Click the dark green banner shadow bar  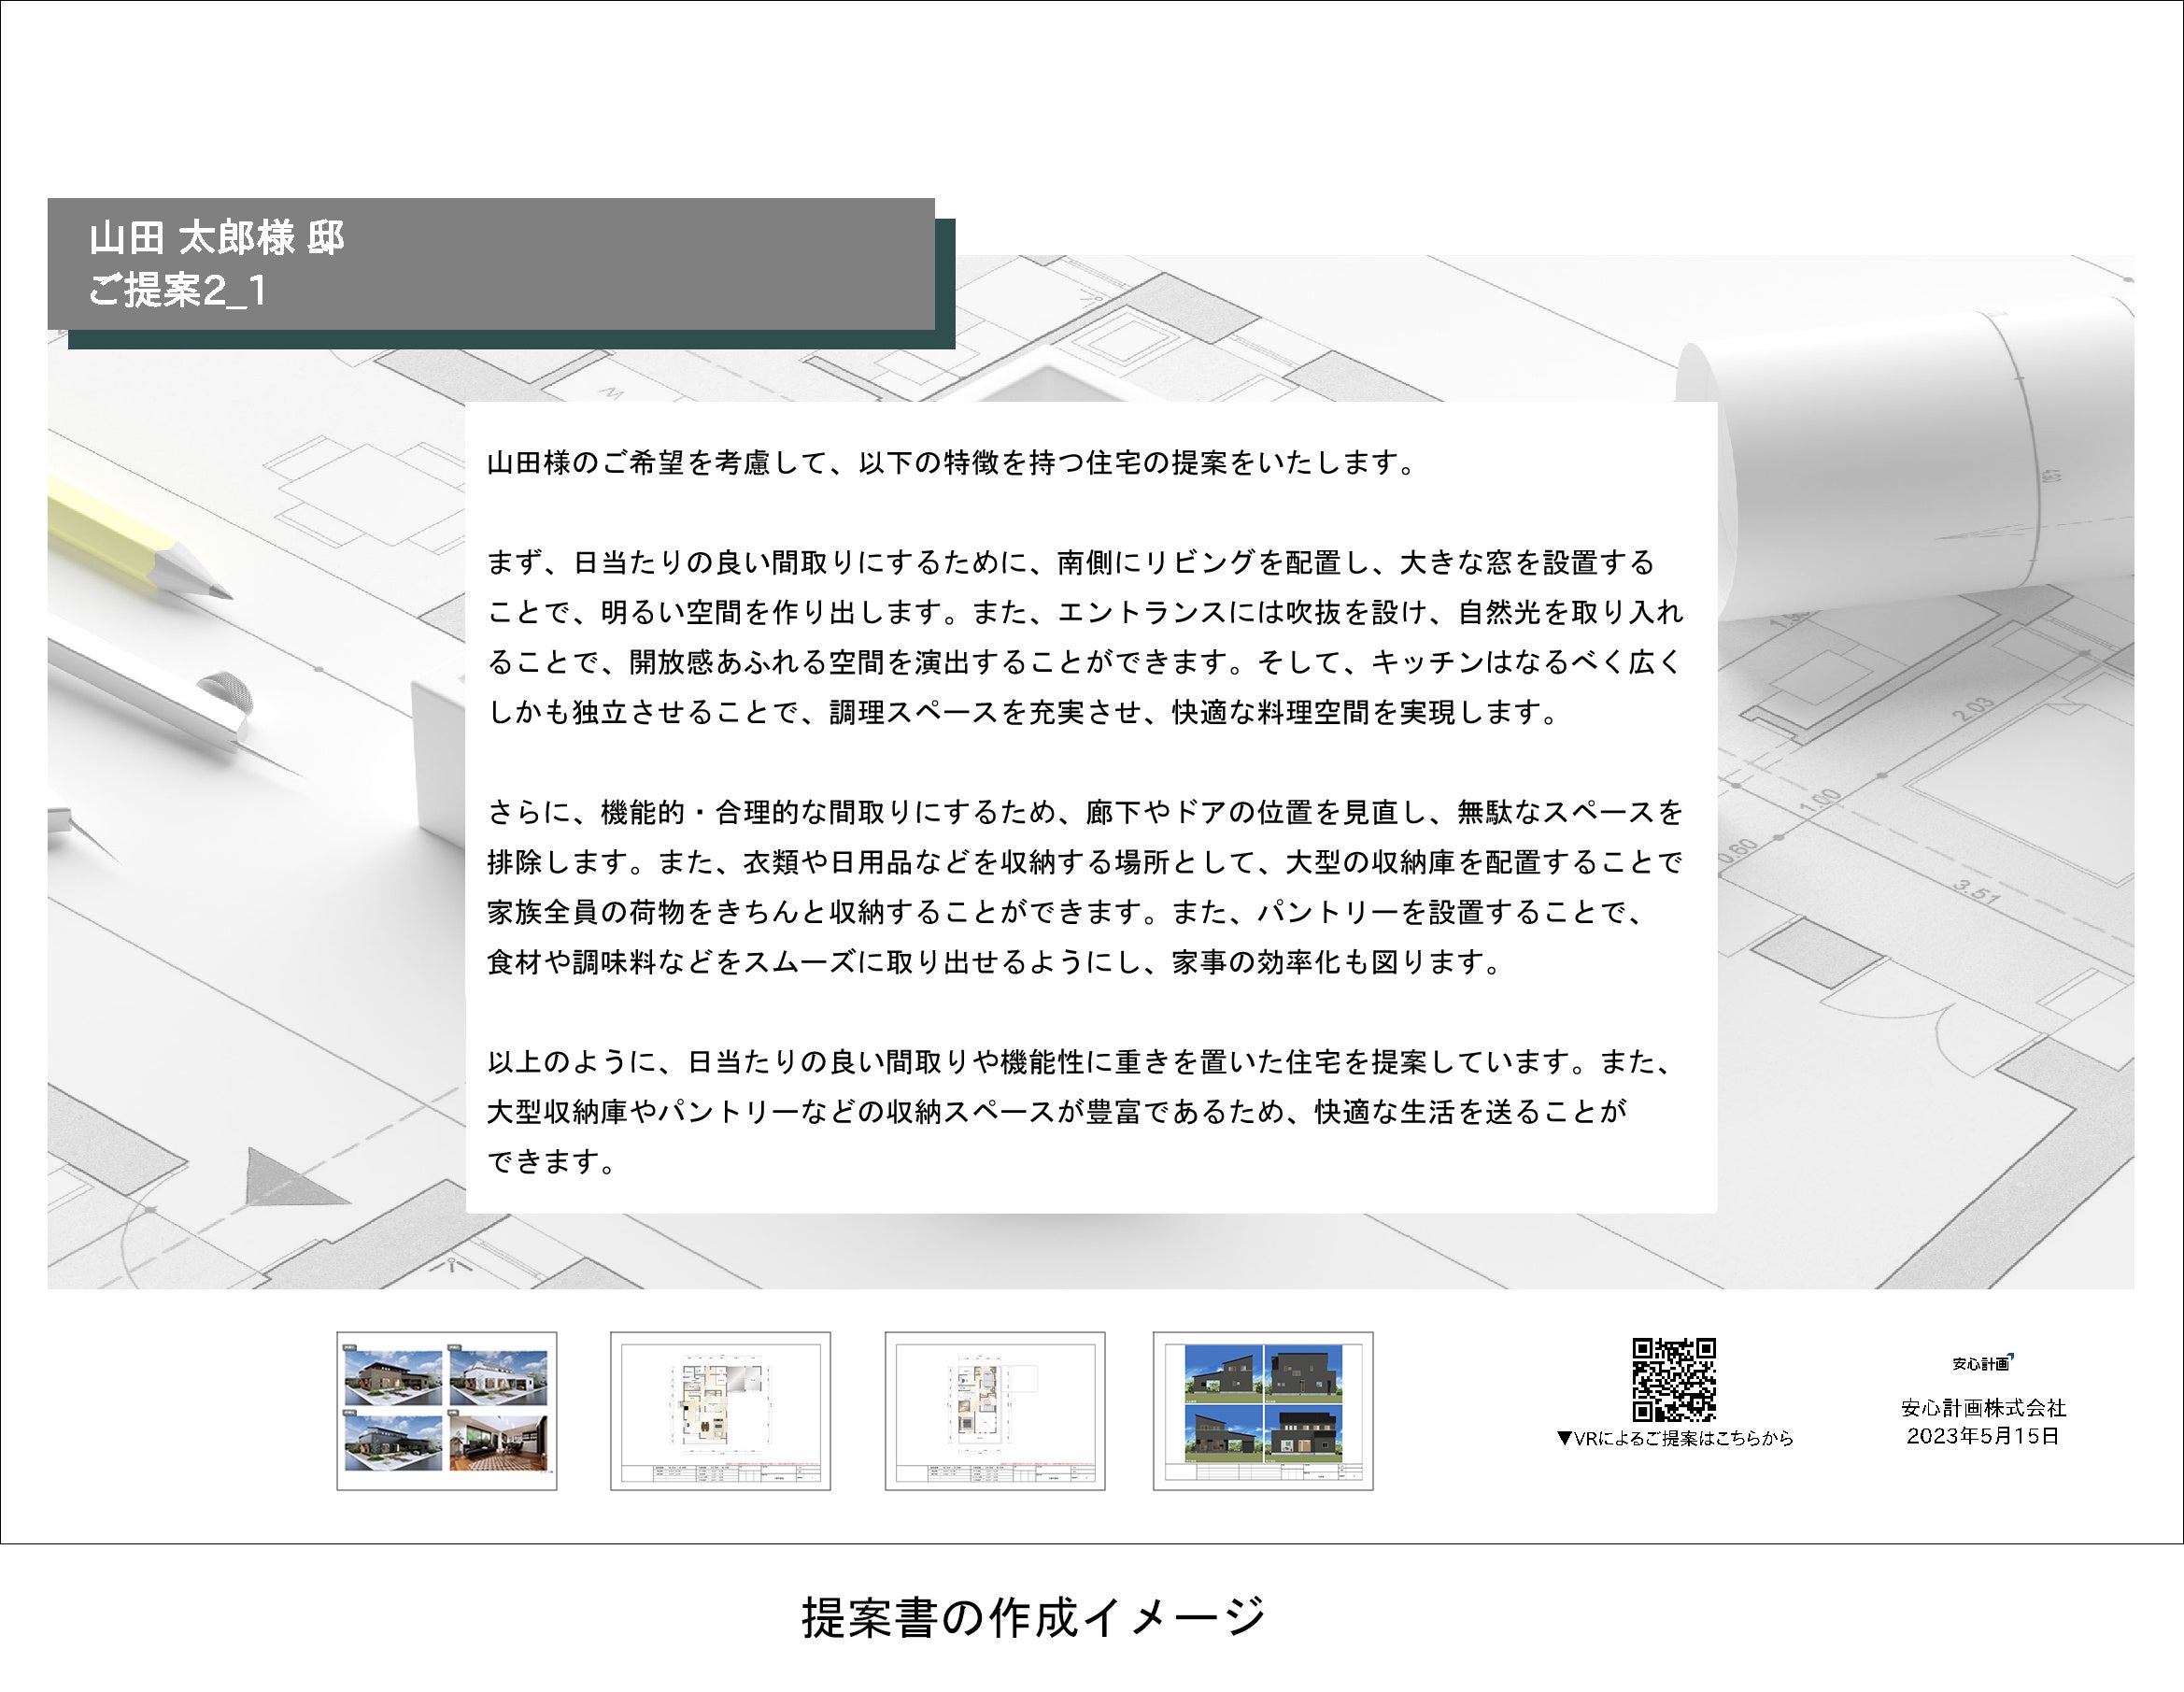click(x=510, y=340)
